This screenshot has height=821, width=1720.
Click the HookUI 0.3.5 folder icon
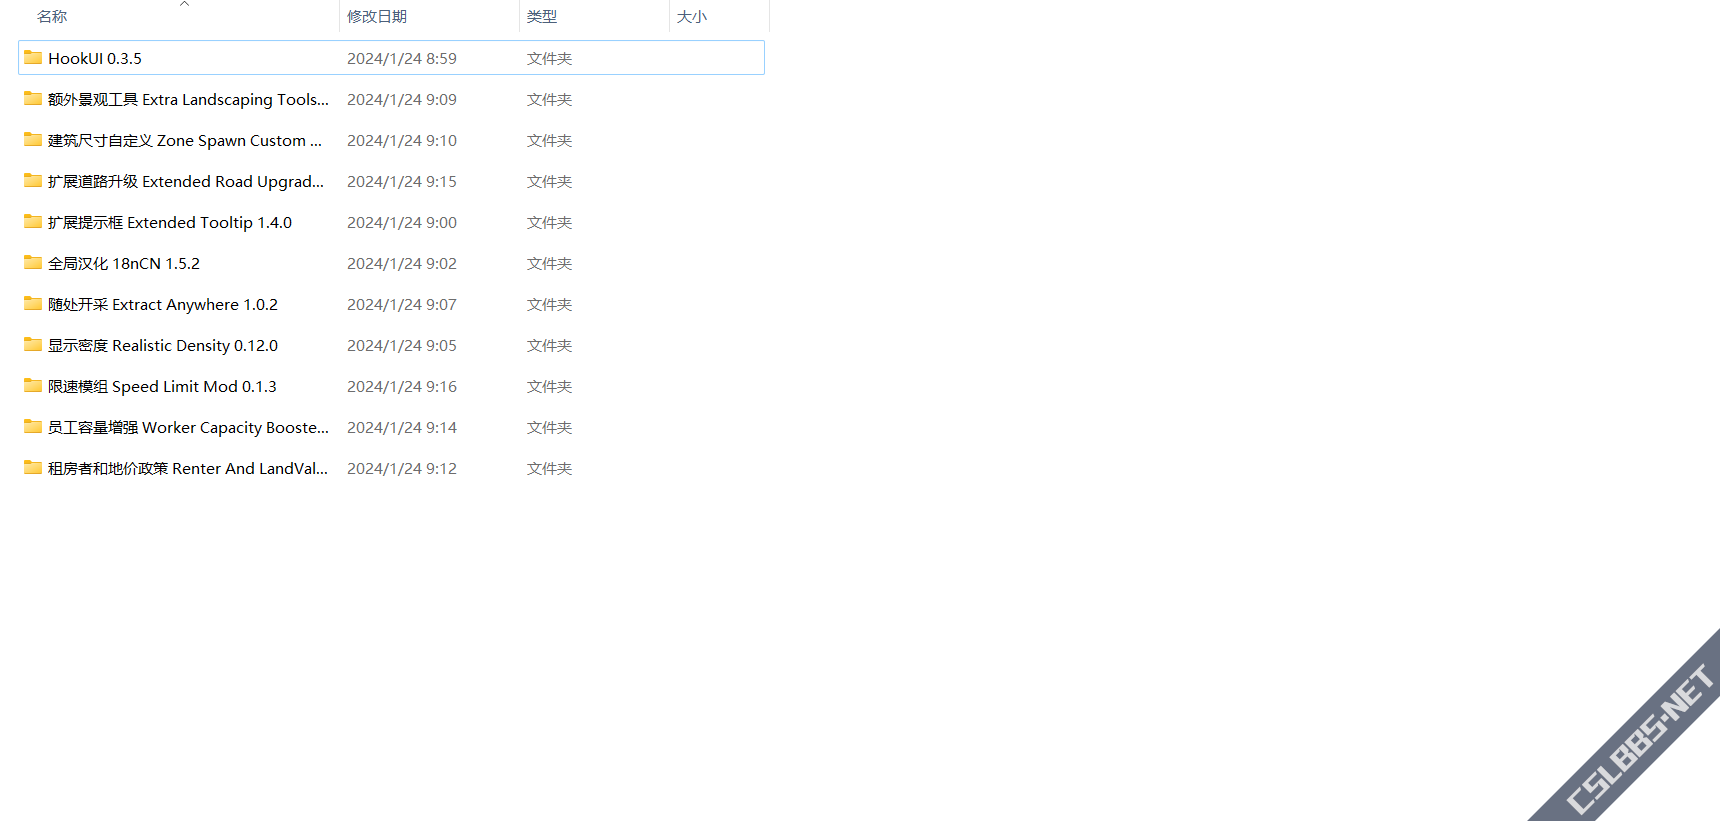pyautogui.click(x=33, y=58)
